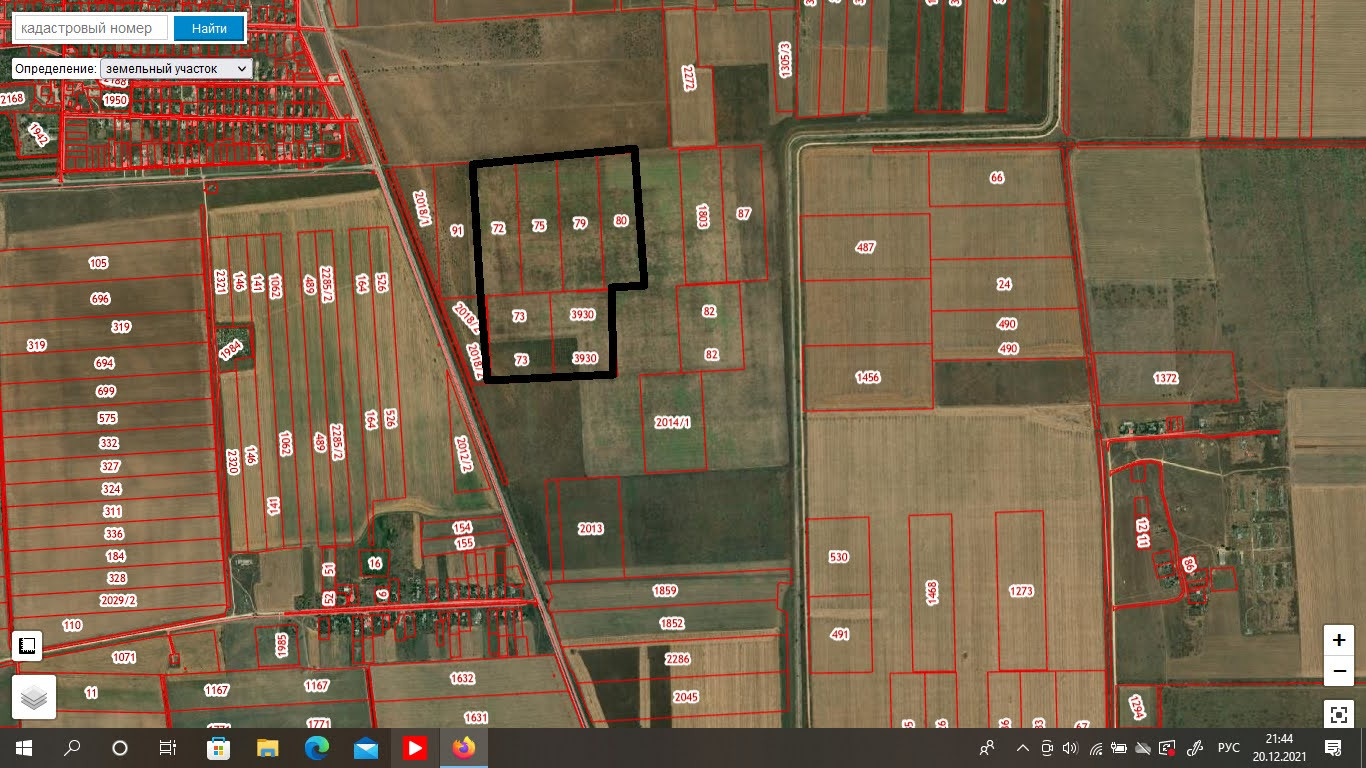This screenshot has width=1366, height=768.
Task: Open Windows taskbar search
Action: (x=72, y=748)
